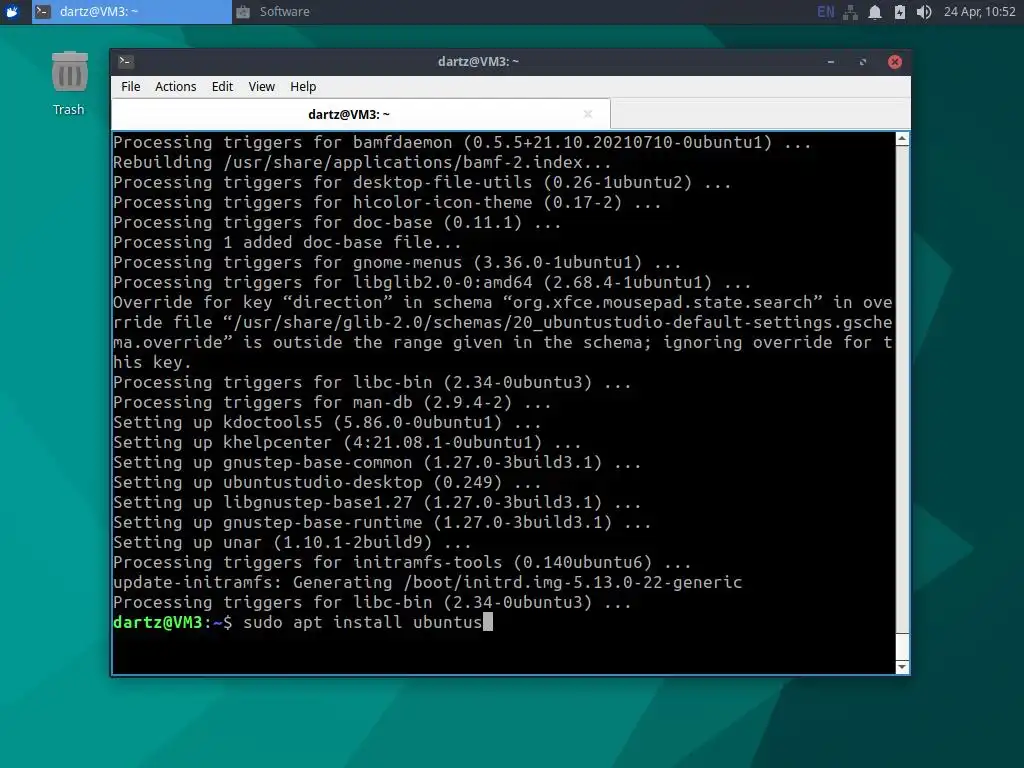Viewport: 1024px width, 768px height.
Task: Click the green prompt text dartz@VM3
Action: click(x=157, y=622)
